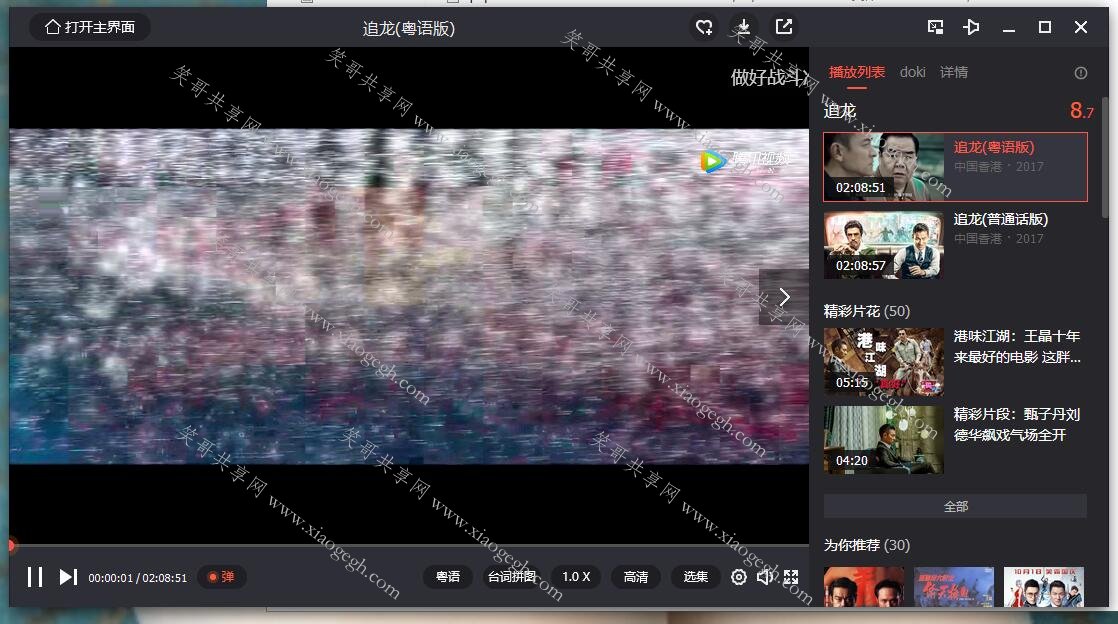Click the 8.7 rating score
The height and width of the screenshot is (624, 1118).
click(1082, 111)
